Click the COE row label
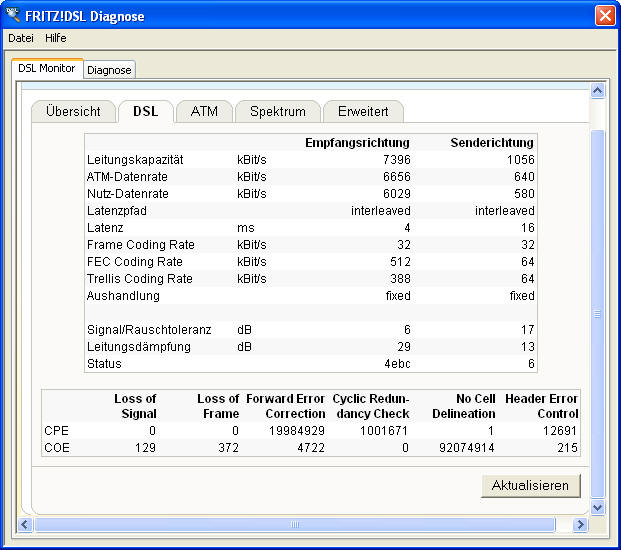The height and width of the screenshot is (550, 621). 57,448
